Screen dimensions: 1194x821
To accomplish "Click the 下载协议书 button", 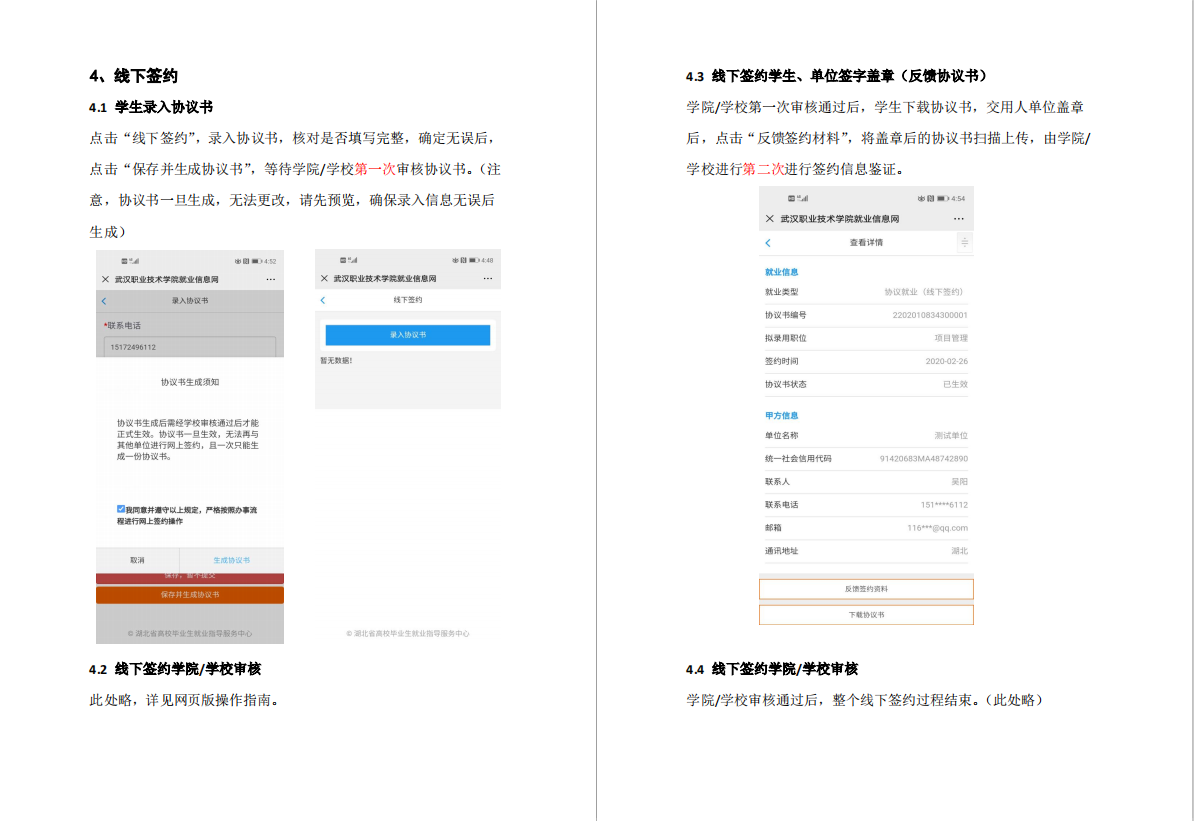I will [866, 615].
